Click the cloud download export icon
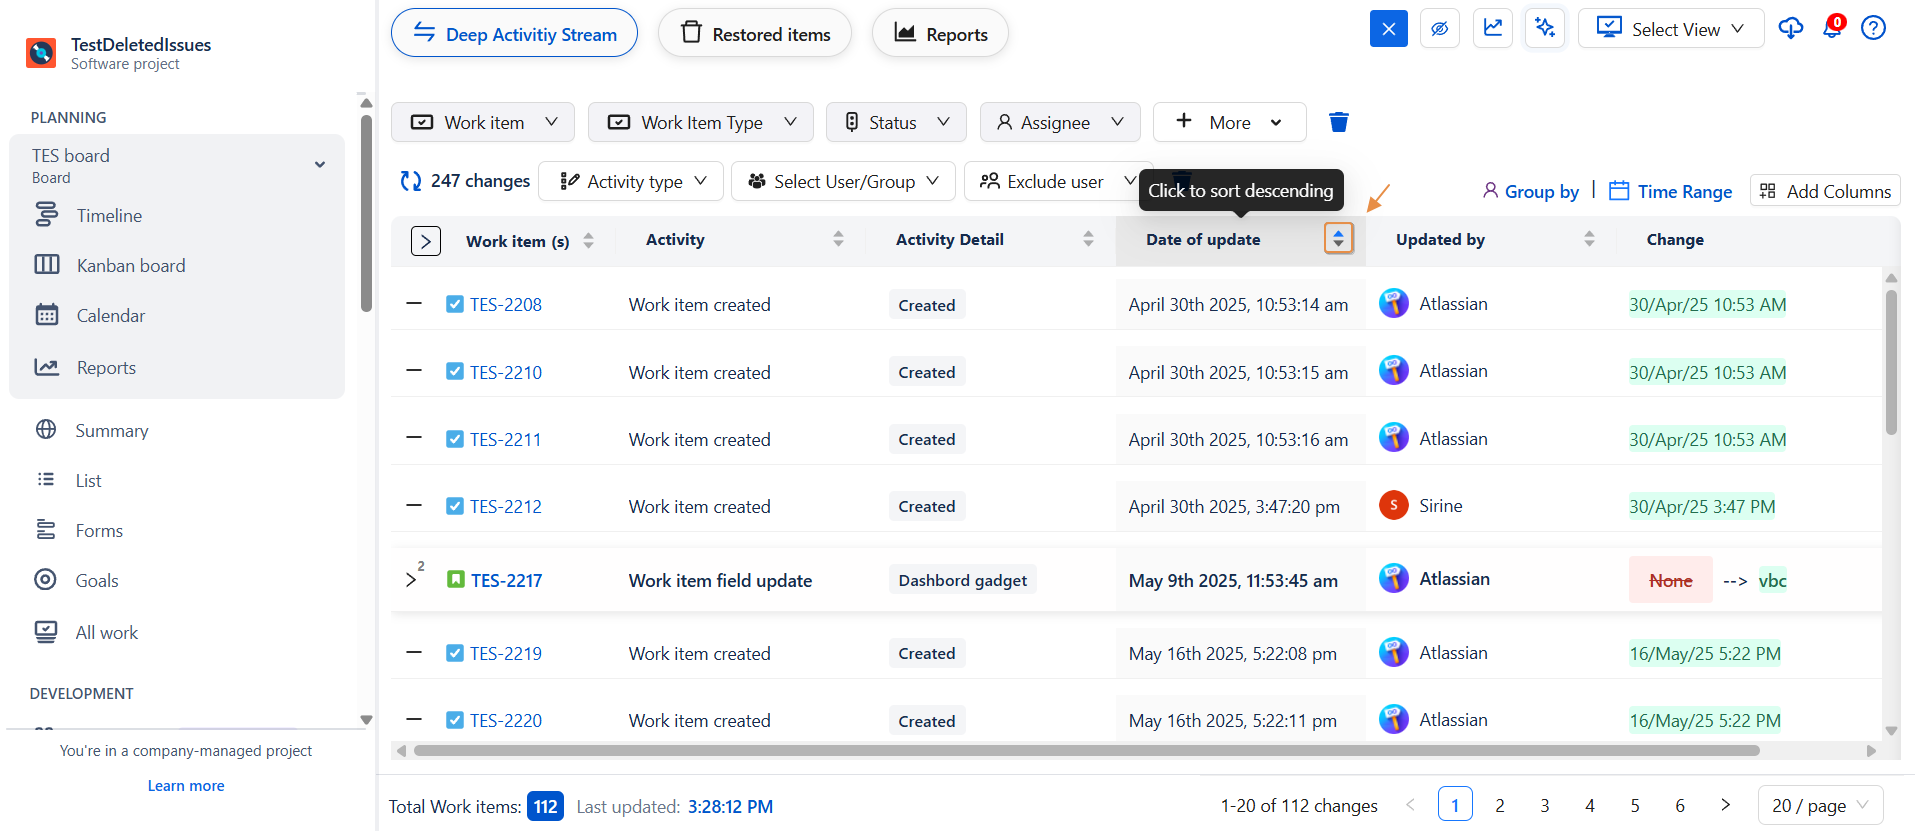 pos(1790,28)
